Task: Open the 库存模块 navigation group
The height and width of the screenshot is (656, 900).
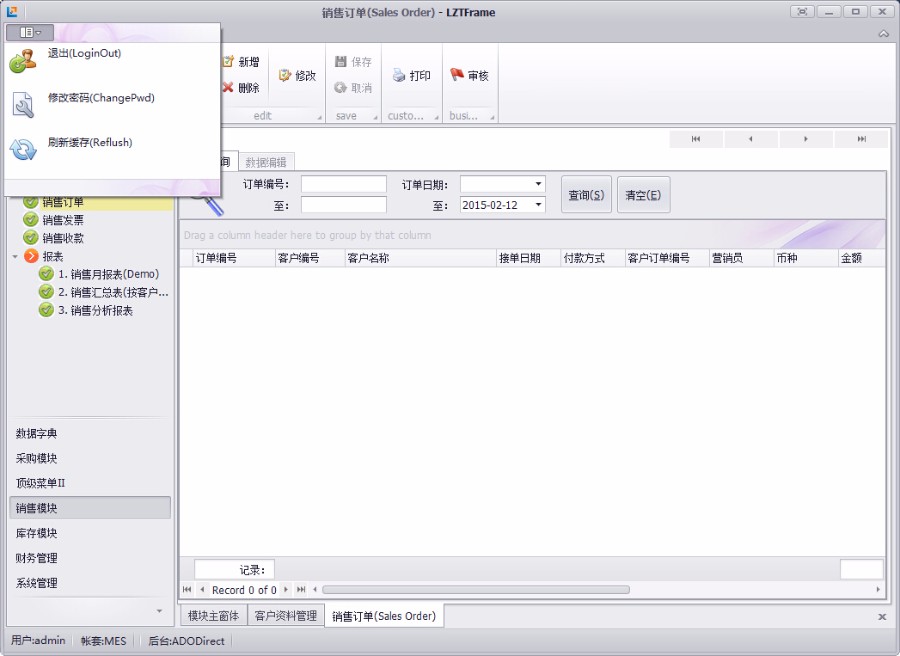Action: pyautogui.click(x=90, y=533)
